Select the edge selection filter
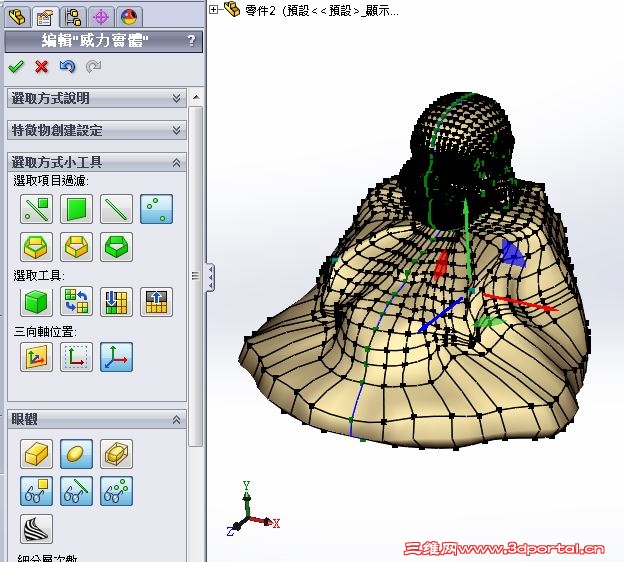Viewport: 624px width, 562px height. coord(116,209)
